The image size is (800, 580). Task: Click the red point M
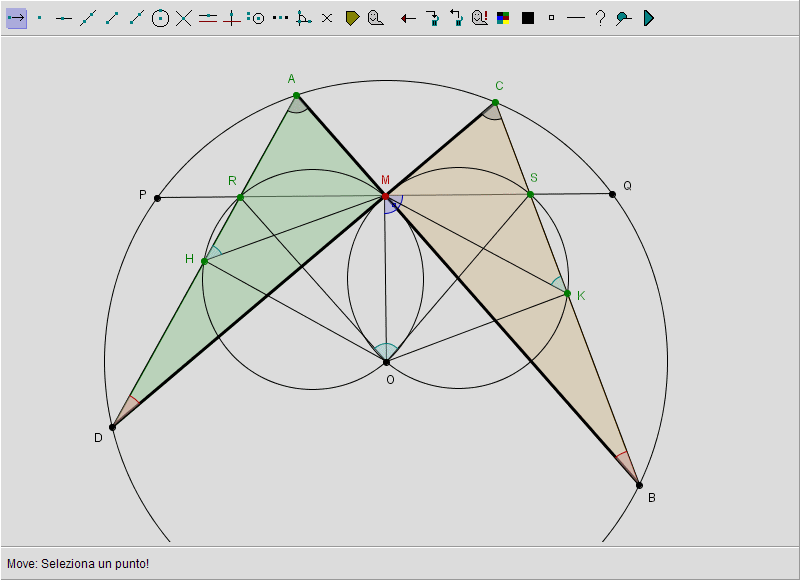point(385,196)
